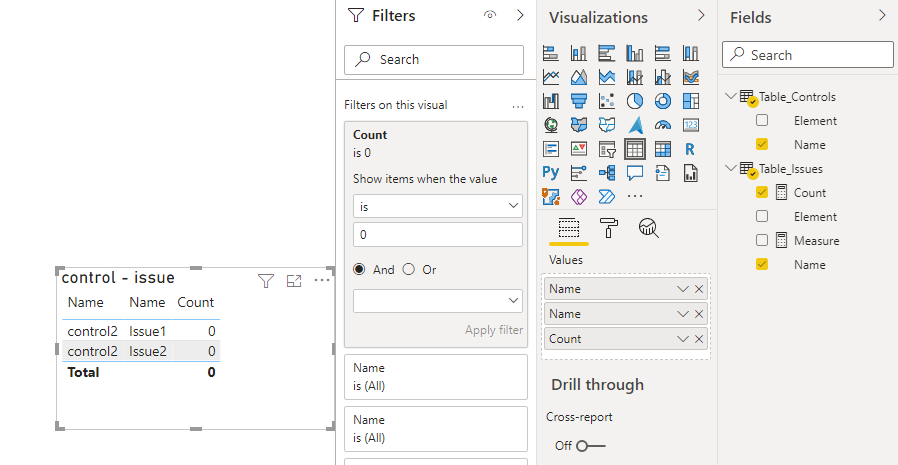This screenshot has height=465, width=898.
Task: Collapse the Fields pane
Action: [x=882, y=15]
